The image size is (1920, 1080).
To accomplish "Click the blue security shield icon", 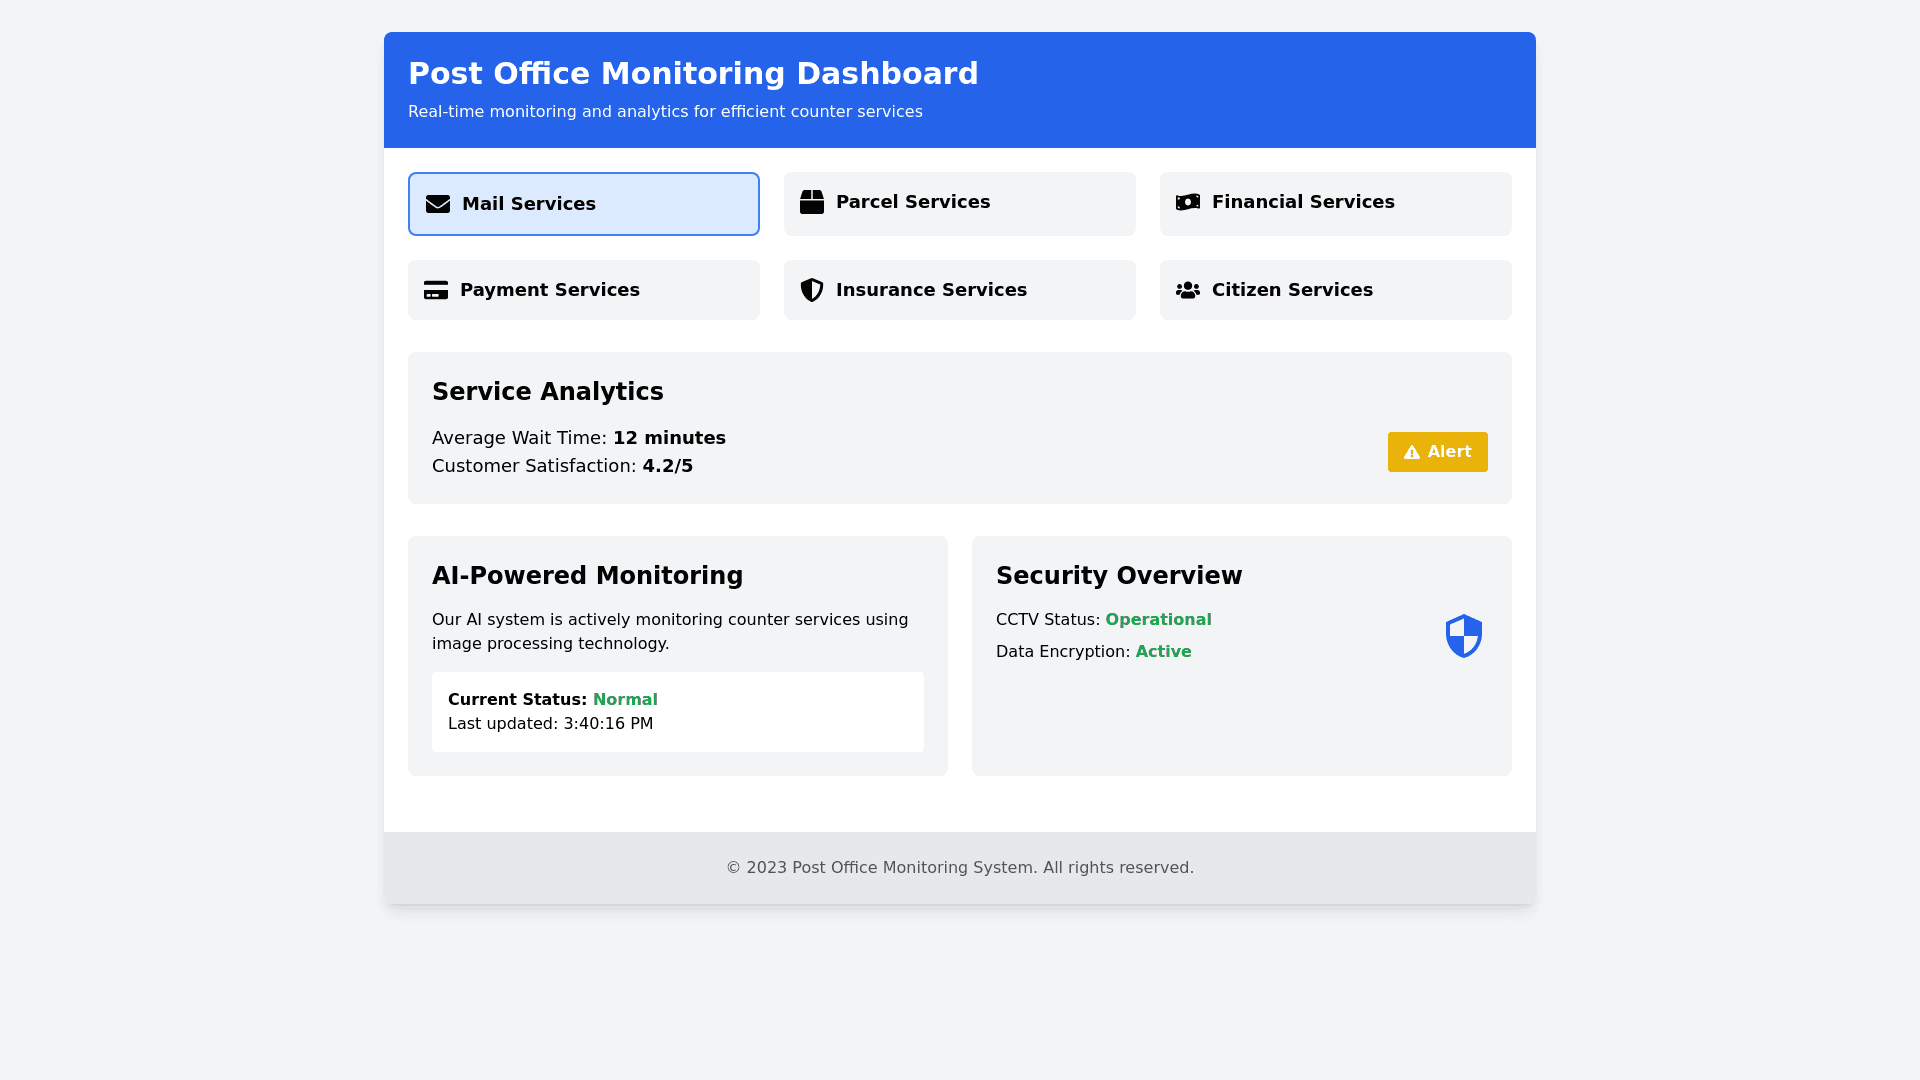I will point(1463,636).
